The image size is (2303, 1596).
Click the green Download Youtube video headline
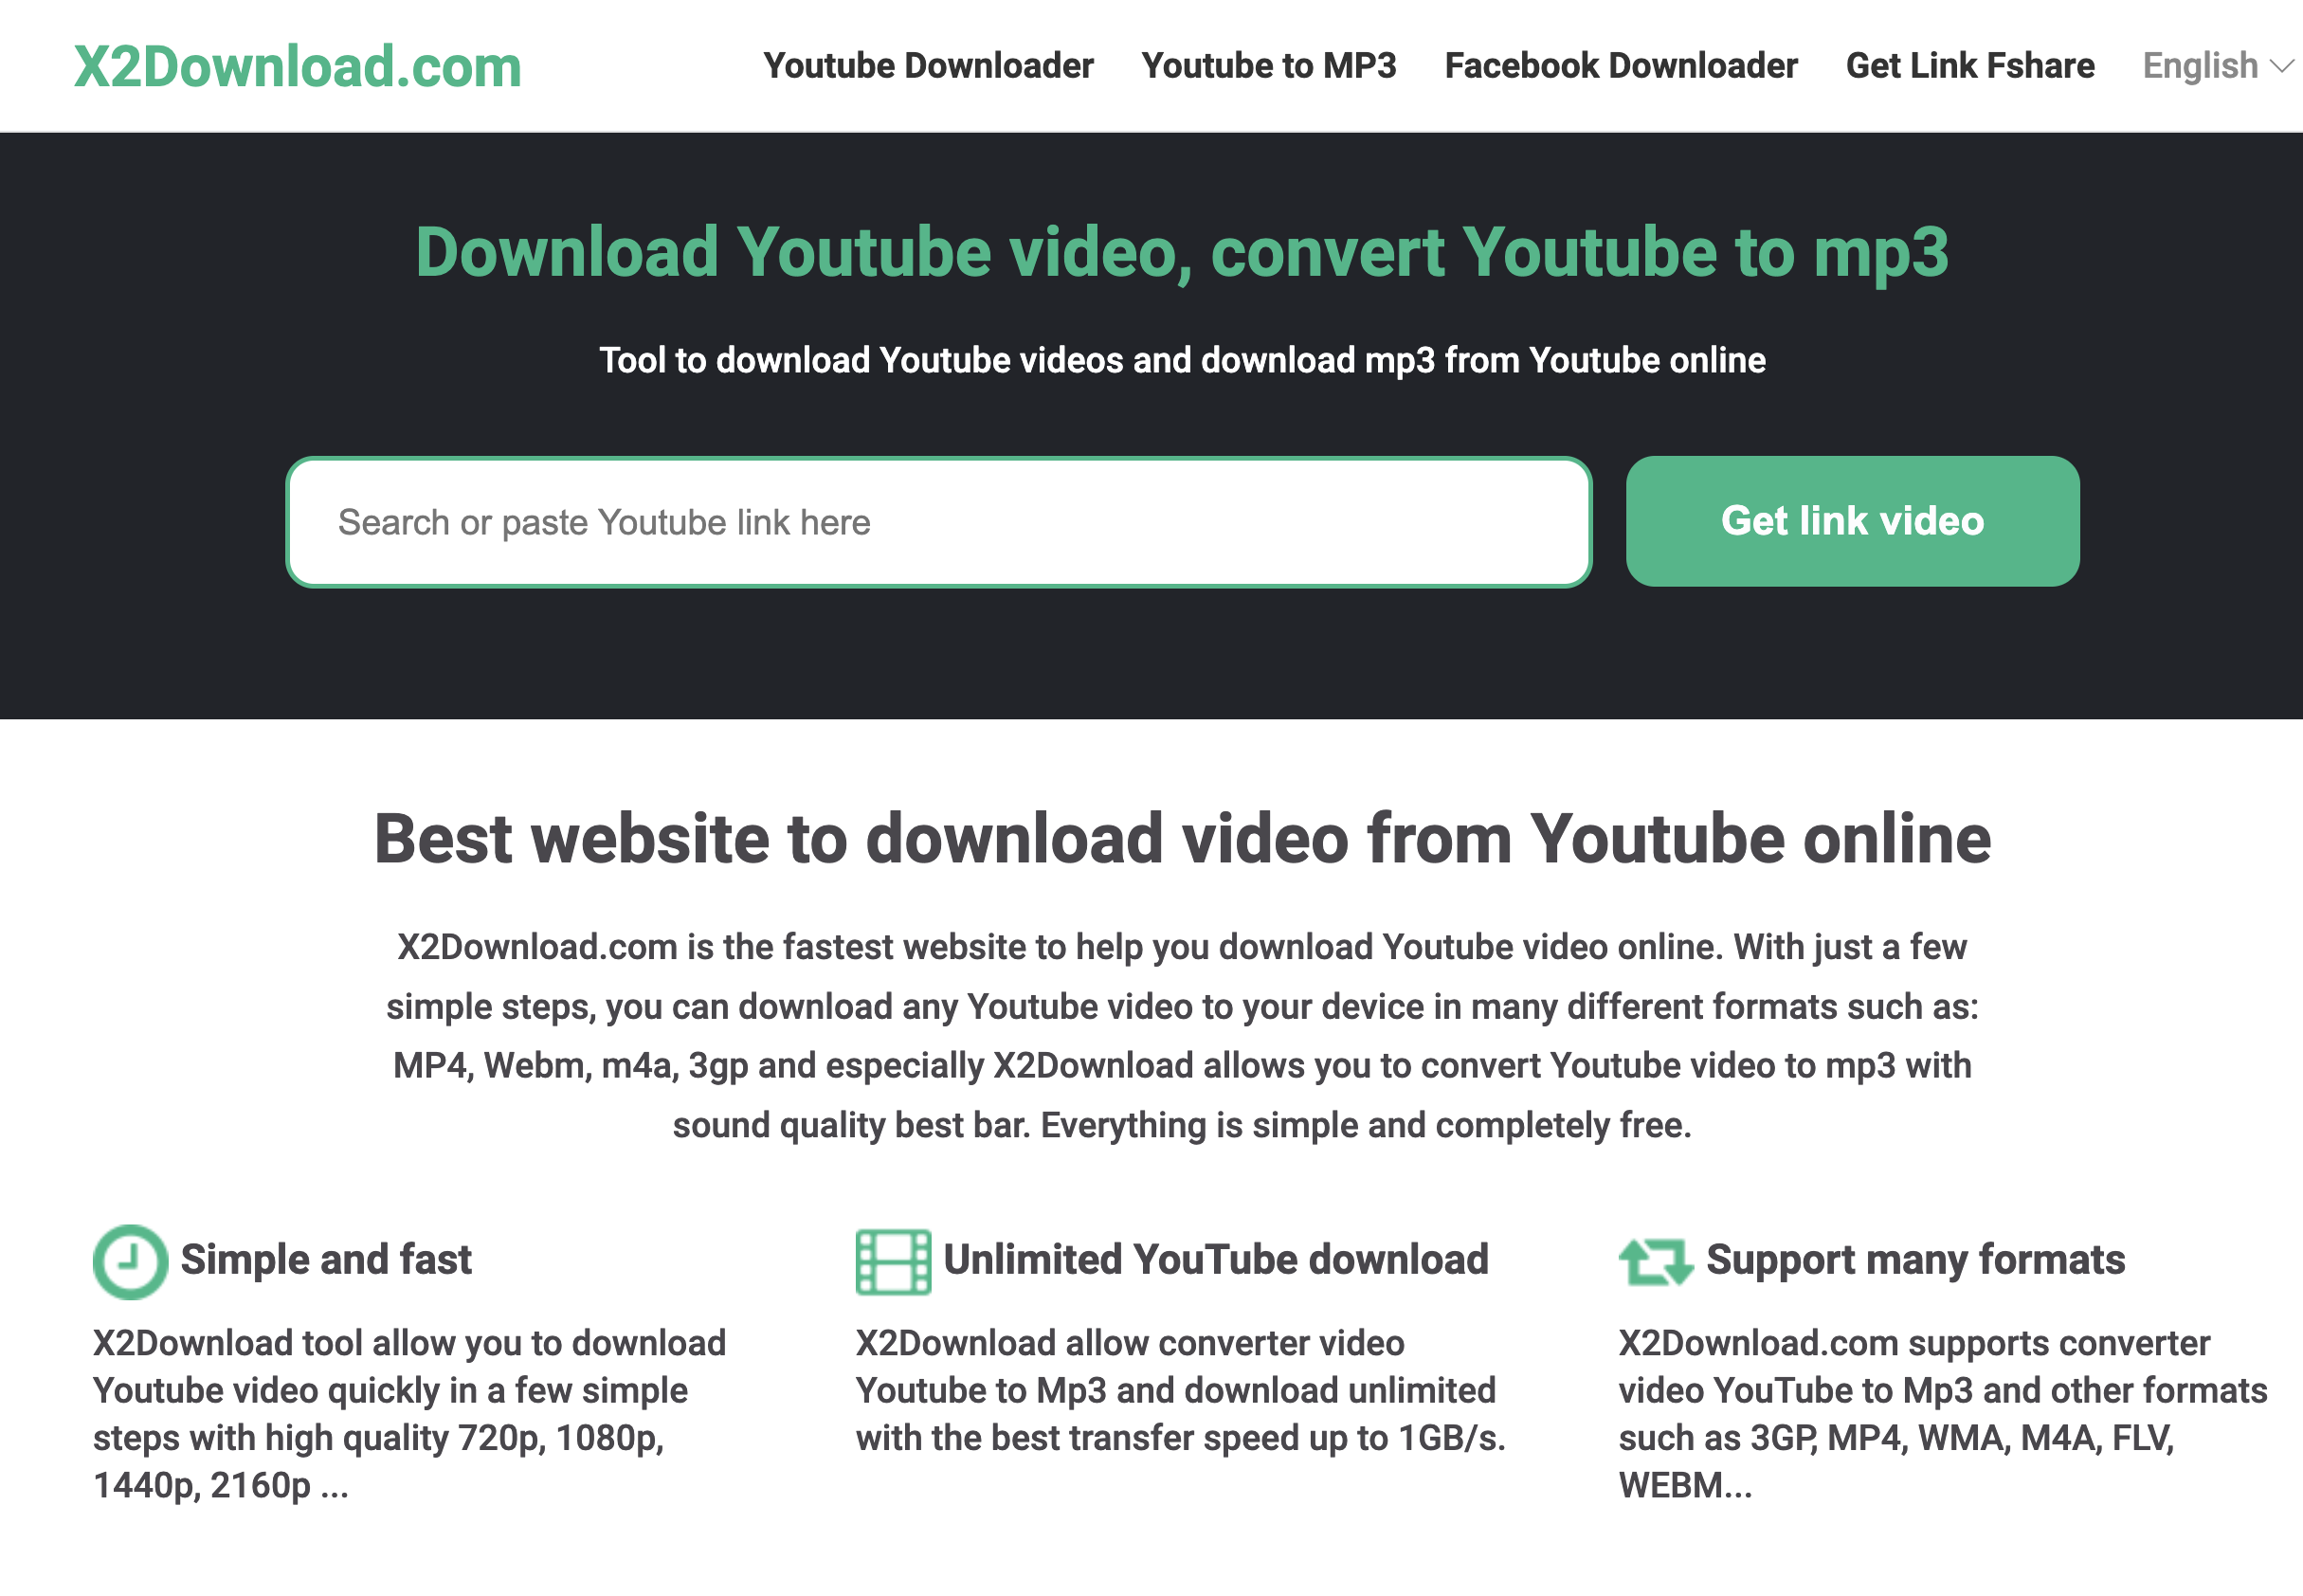pos(1181,252)
